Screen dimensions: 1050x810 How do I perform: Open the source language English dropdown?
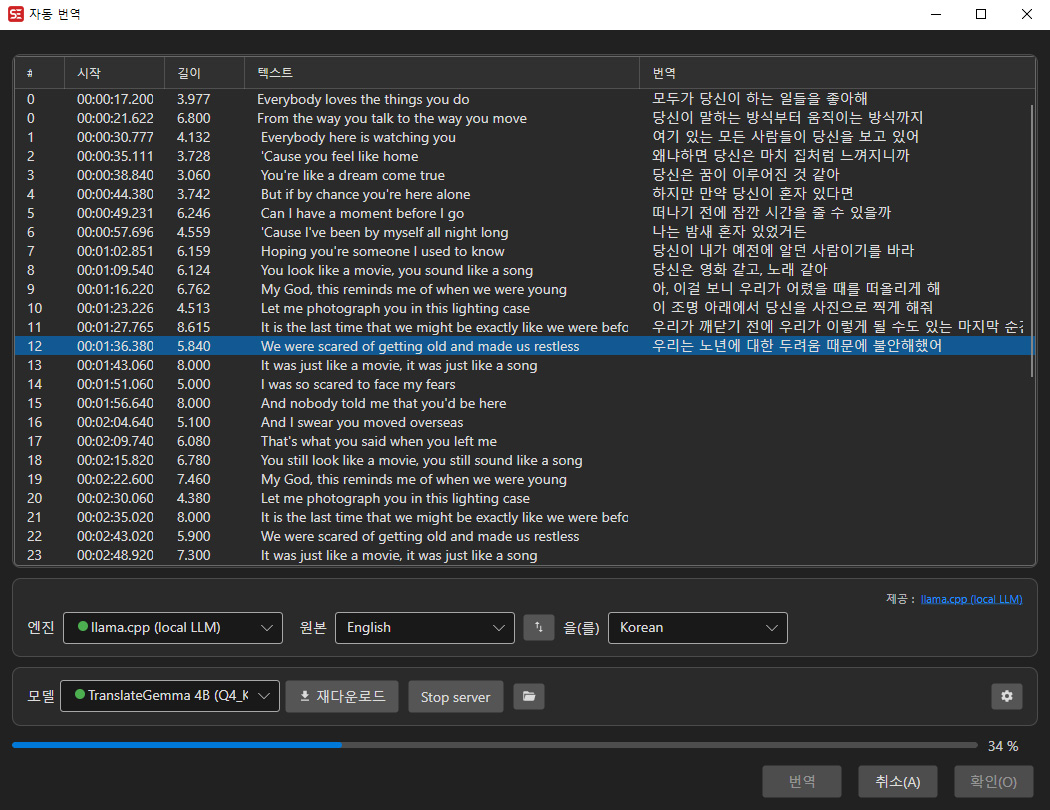pyautogui.click(x=425, y=627)
